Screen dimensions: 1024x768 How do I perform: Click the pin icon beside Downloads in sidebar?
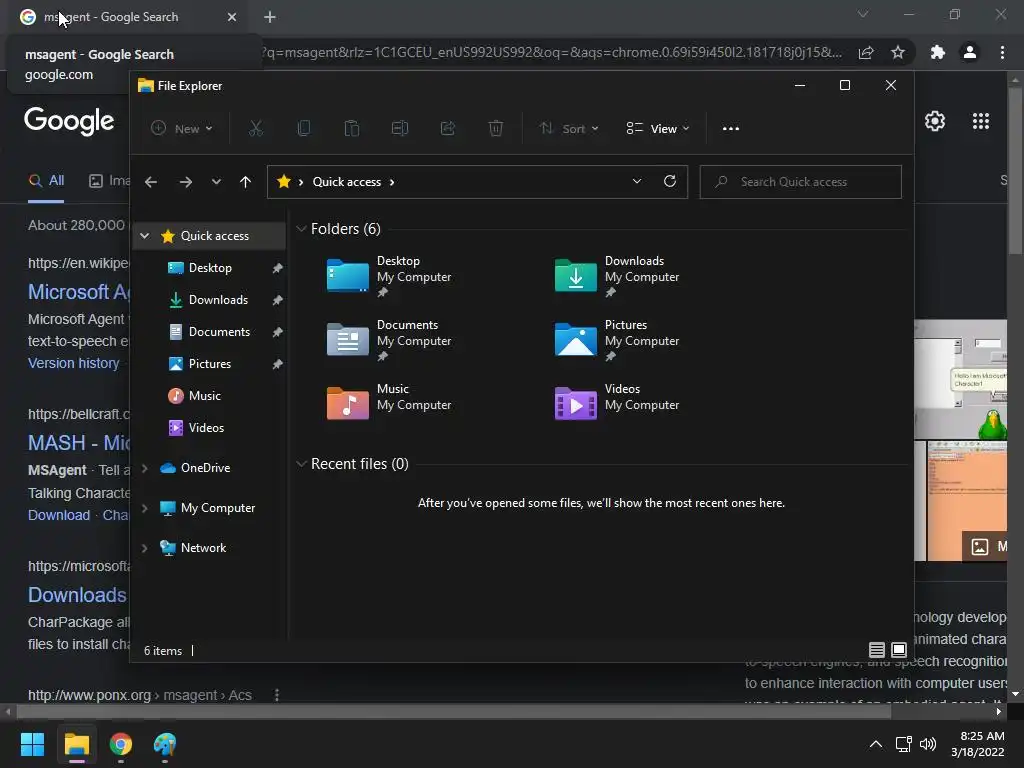pos(278,300)
